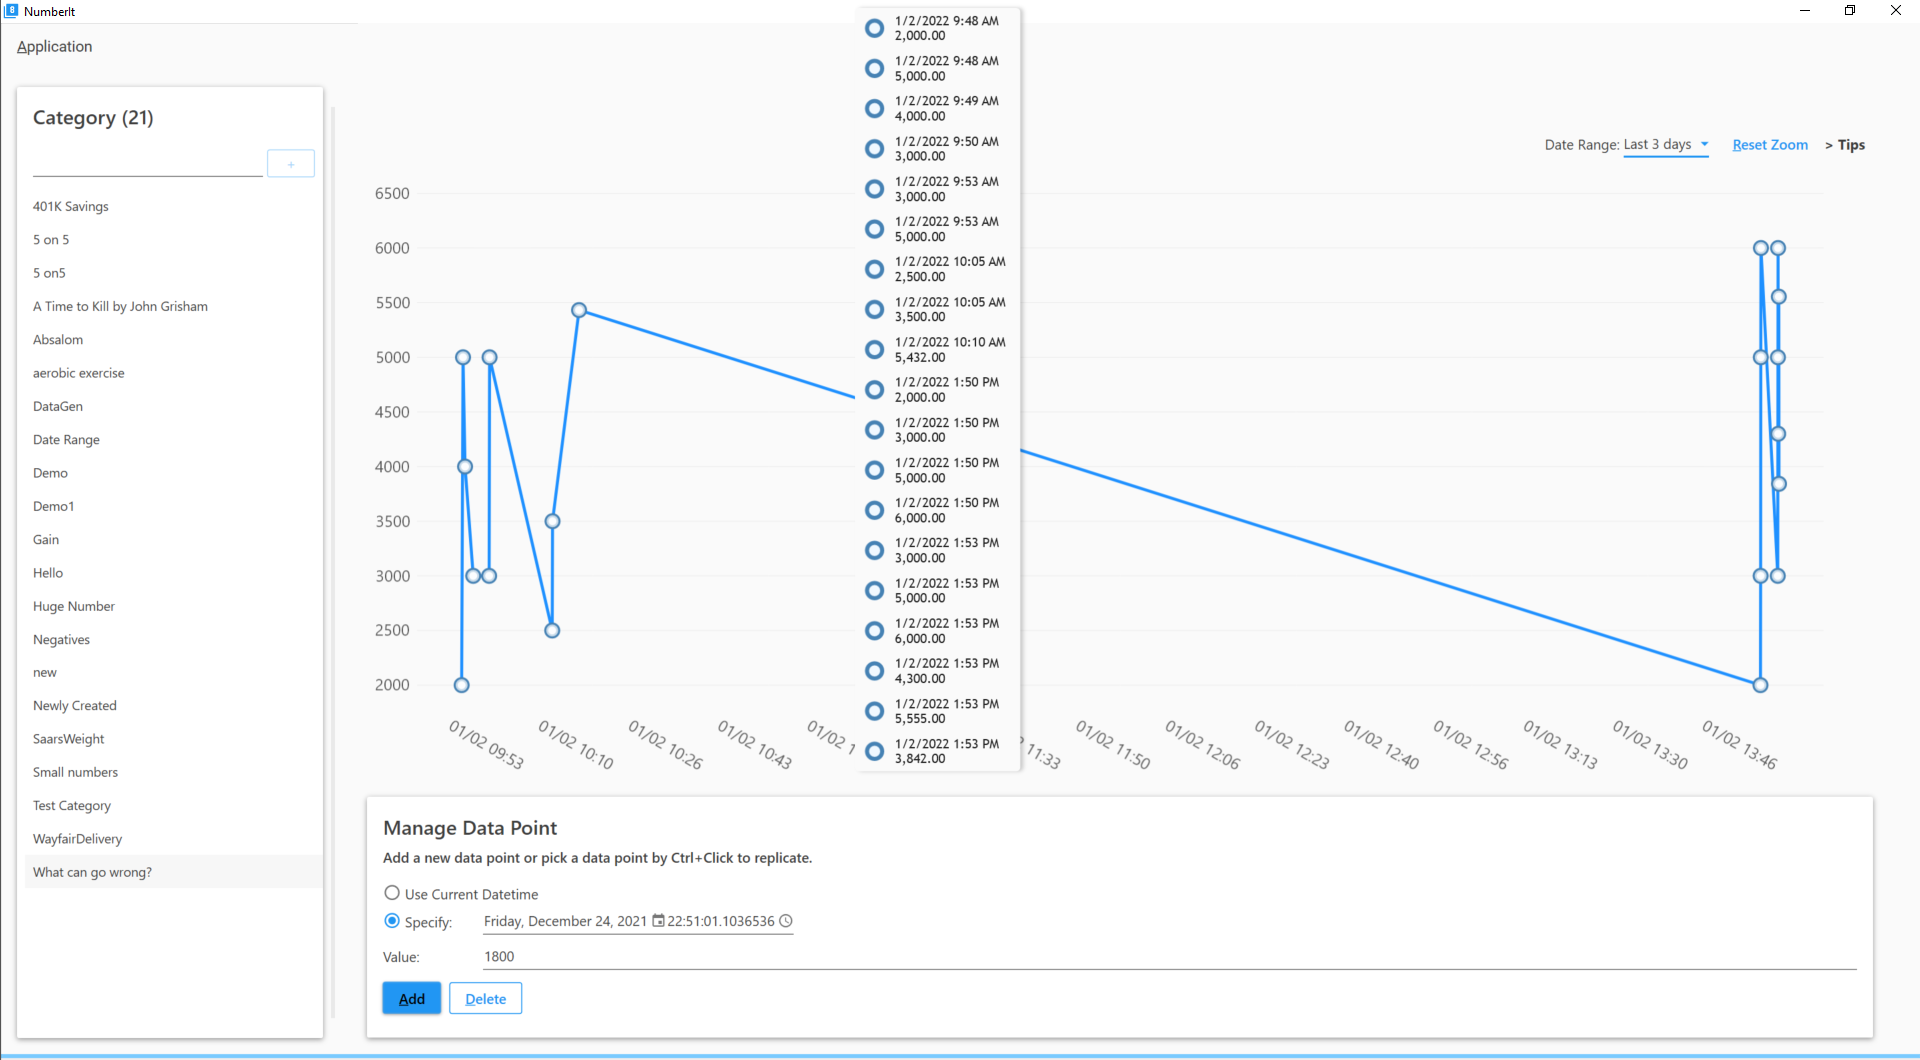Select the Use Current Datetime radio button
The image size is (1920, 1060).
click(392, 893)
